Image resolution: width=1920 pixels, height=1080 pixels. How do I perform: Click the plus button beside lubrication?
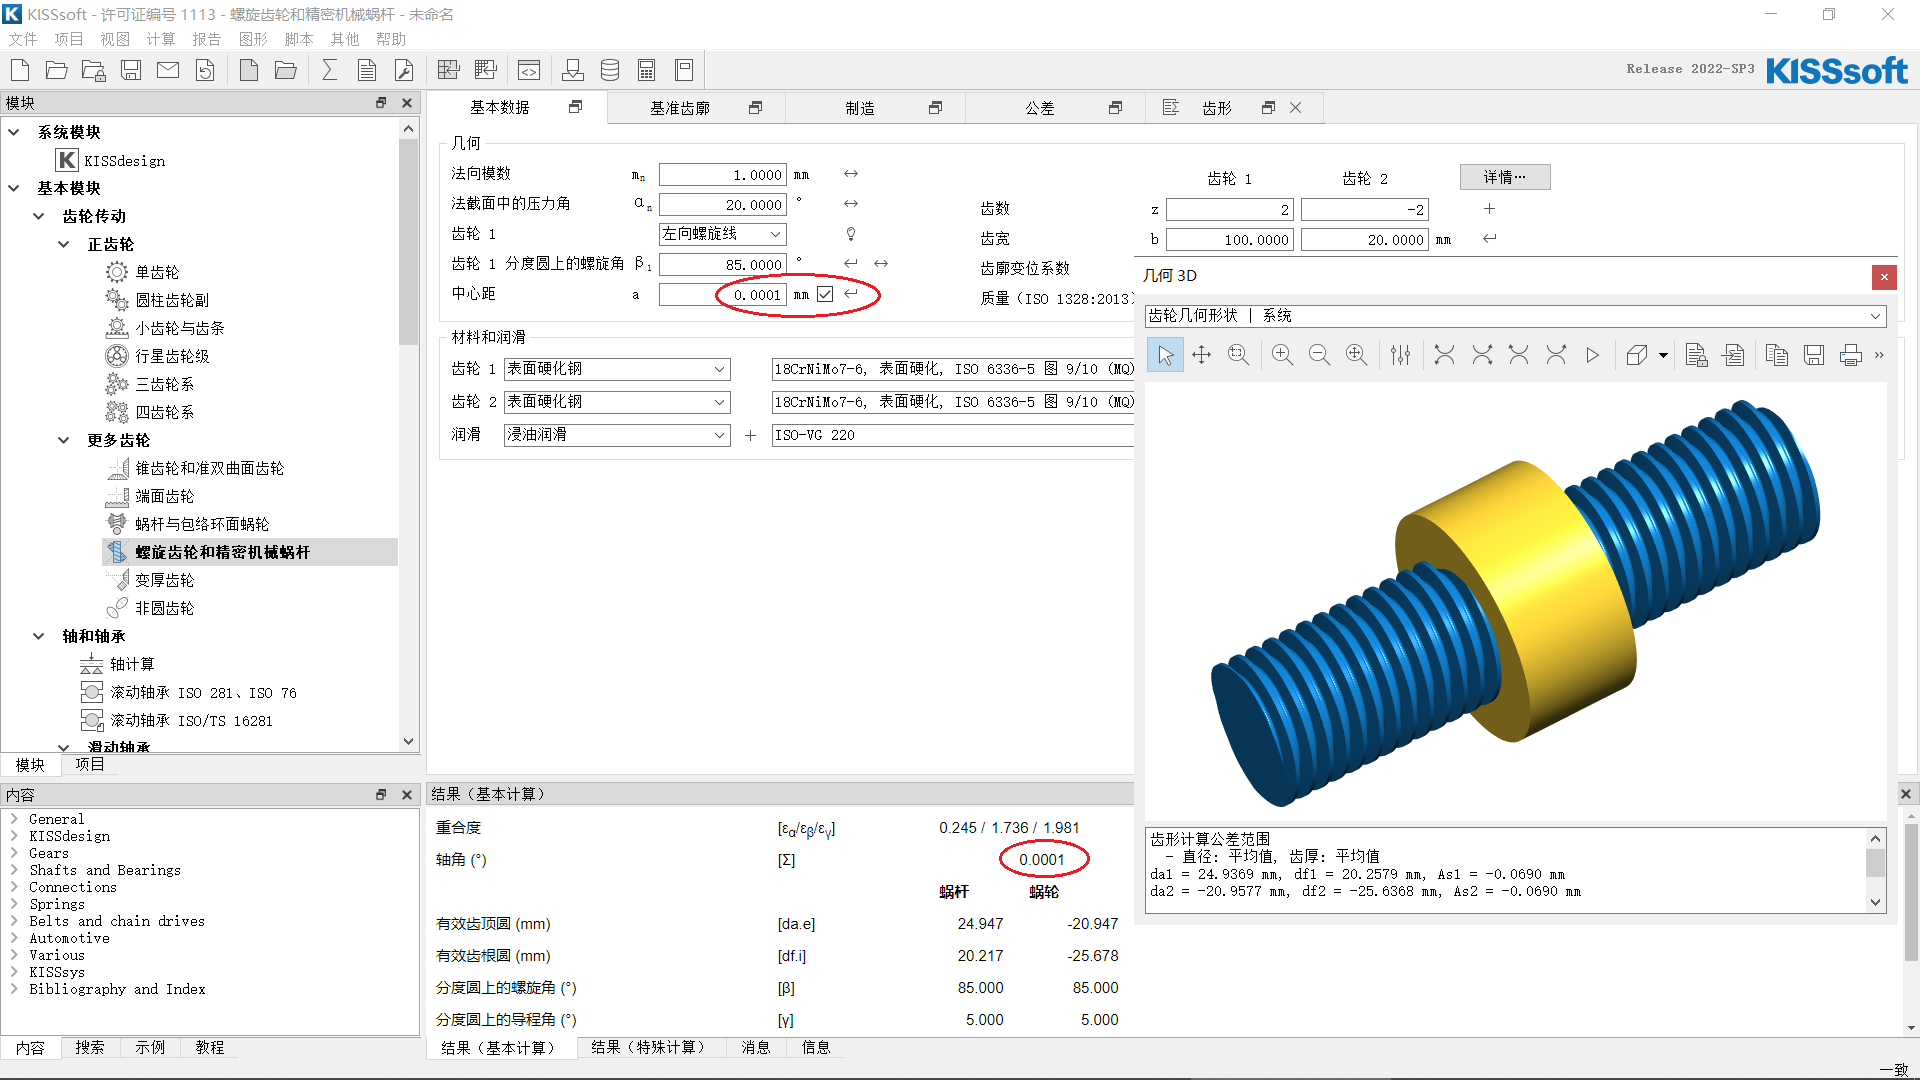coord(750,435)
